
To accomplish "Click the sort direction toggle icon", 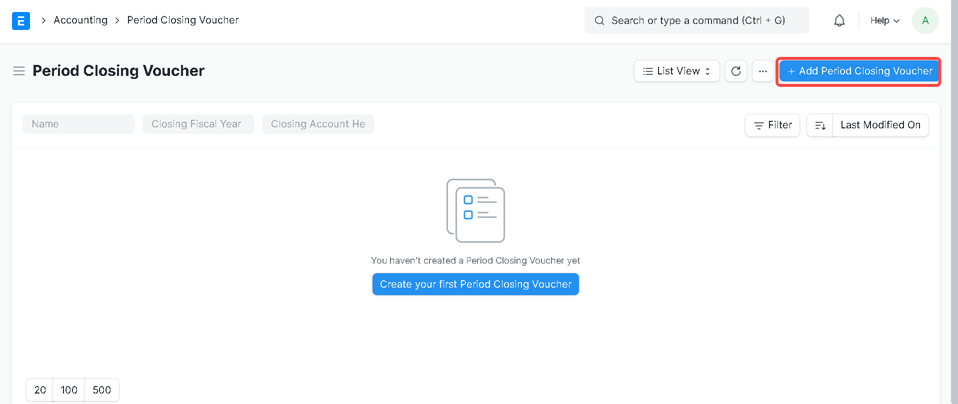I will click(820, 125).
